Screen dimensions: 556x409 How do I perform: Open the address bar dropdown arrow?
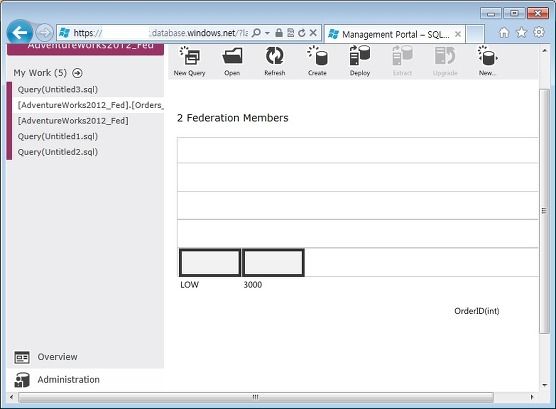tap(267, 33)
